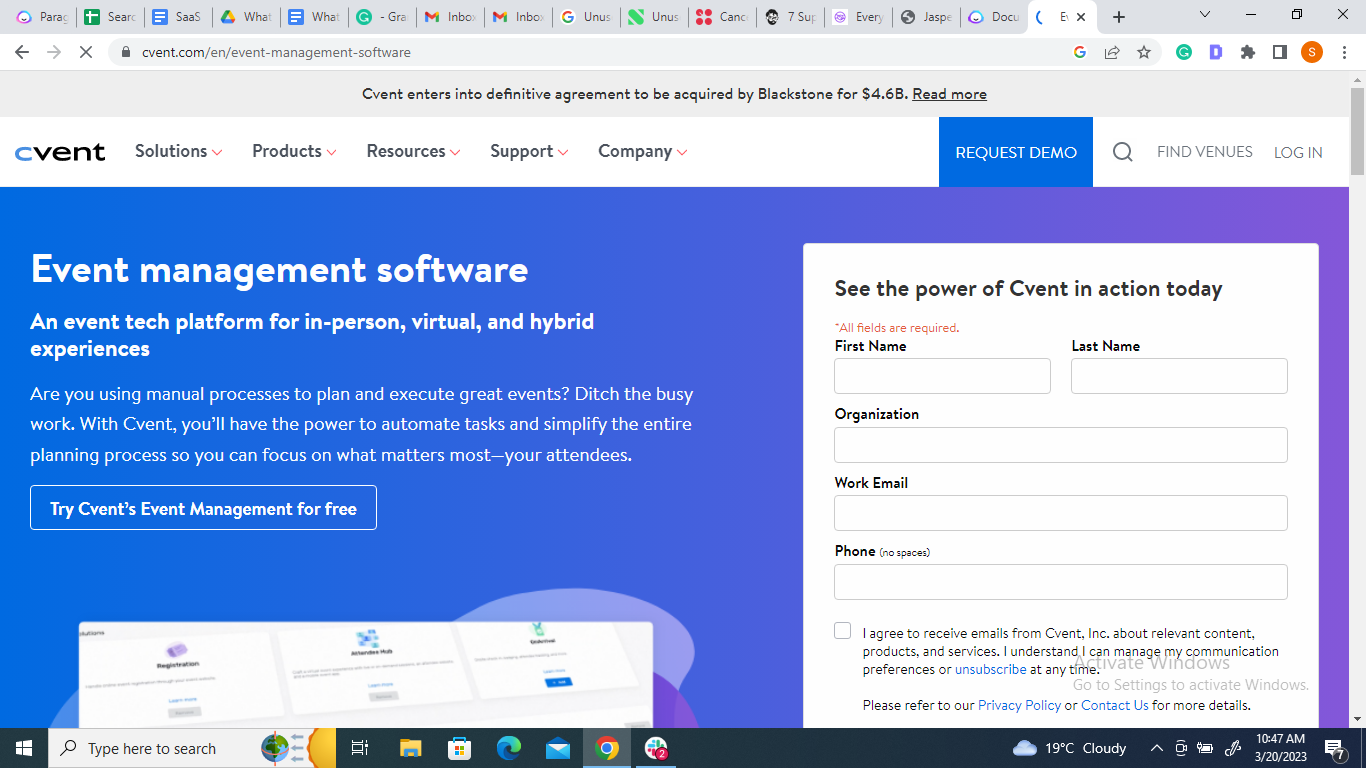Click the Phone input field

1061,582
